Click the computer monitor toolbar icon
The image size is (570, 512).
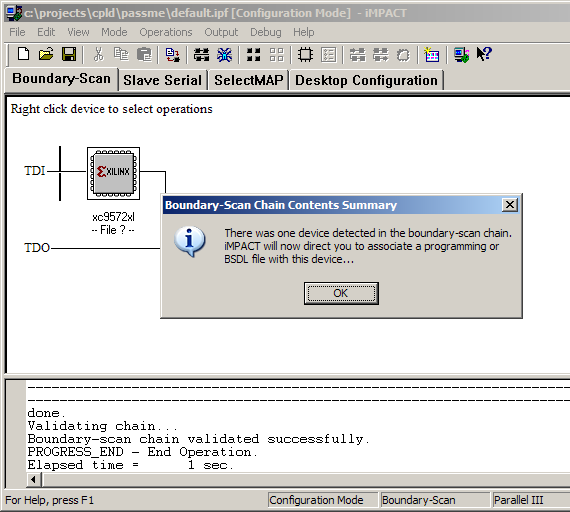[461, 55]
